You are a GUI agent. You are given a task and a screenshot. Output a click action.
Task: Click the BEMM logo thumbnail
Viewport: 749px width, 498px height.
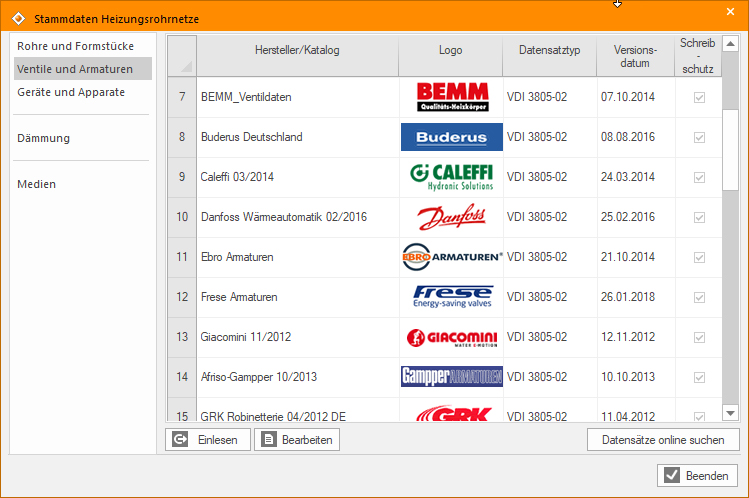coord(452,97)
